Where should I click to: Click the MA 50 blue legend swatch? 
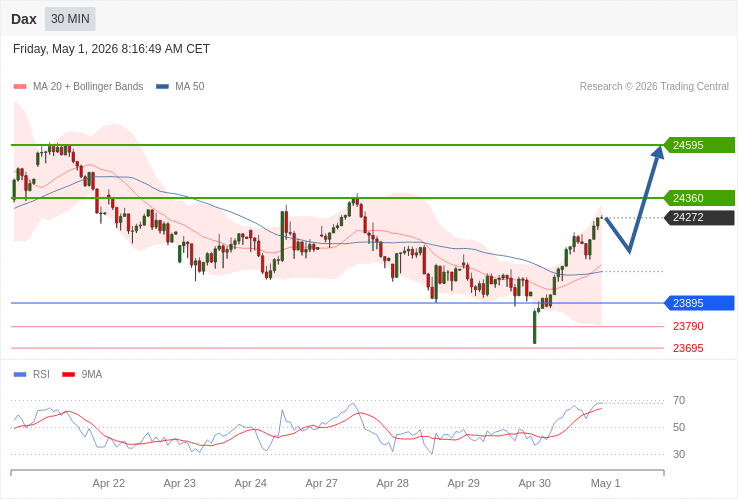pos(162,87)
